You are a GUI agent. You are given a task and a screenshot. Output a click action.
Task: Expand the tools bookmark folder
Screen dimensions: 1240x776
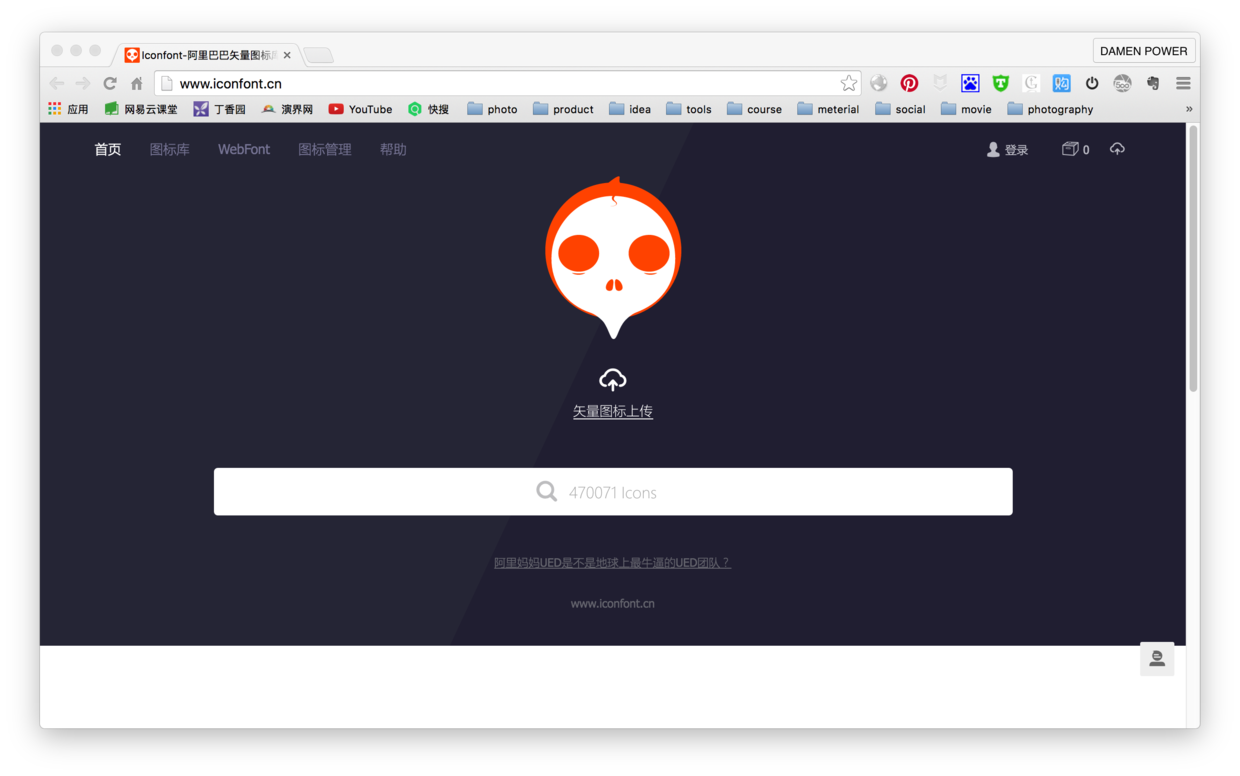pyautogui.click(x=689, y=109)
